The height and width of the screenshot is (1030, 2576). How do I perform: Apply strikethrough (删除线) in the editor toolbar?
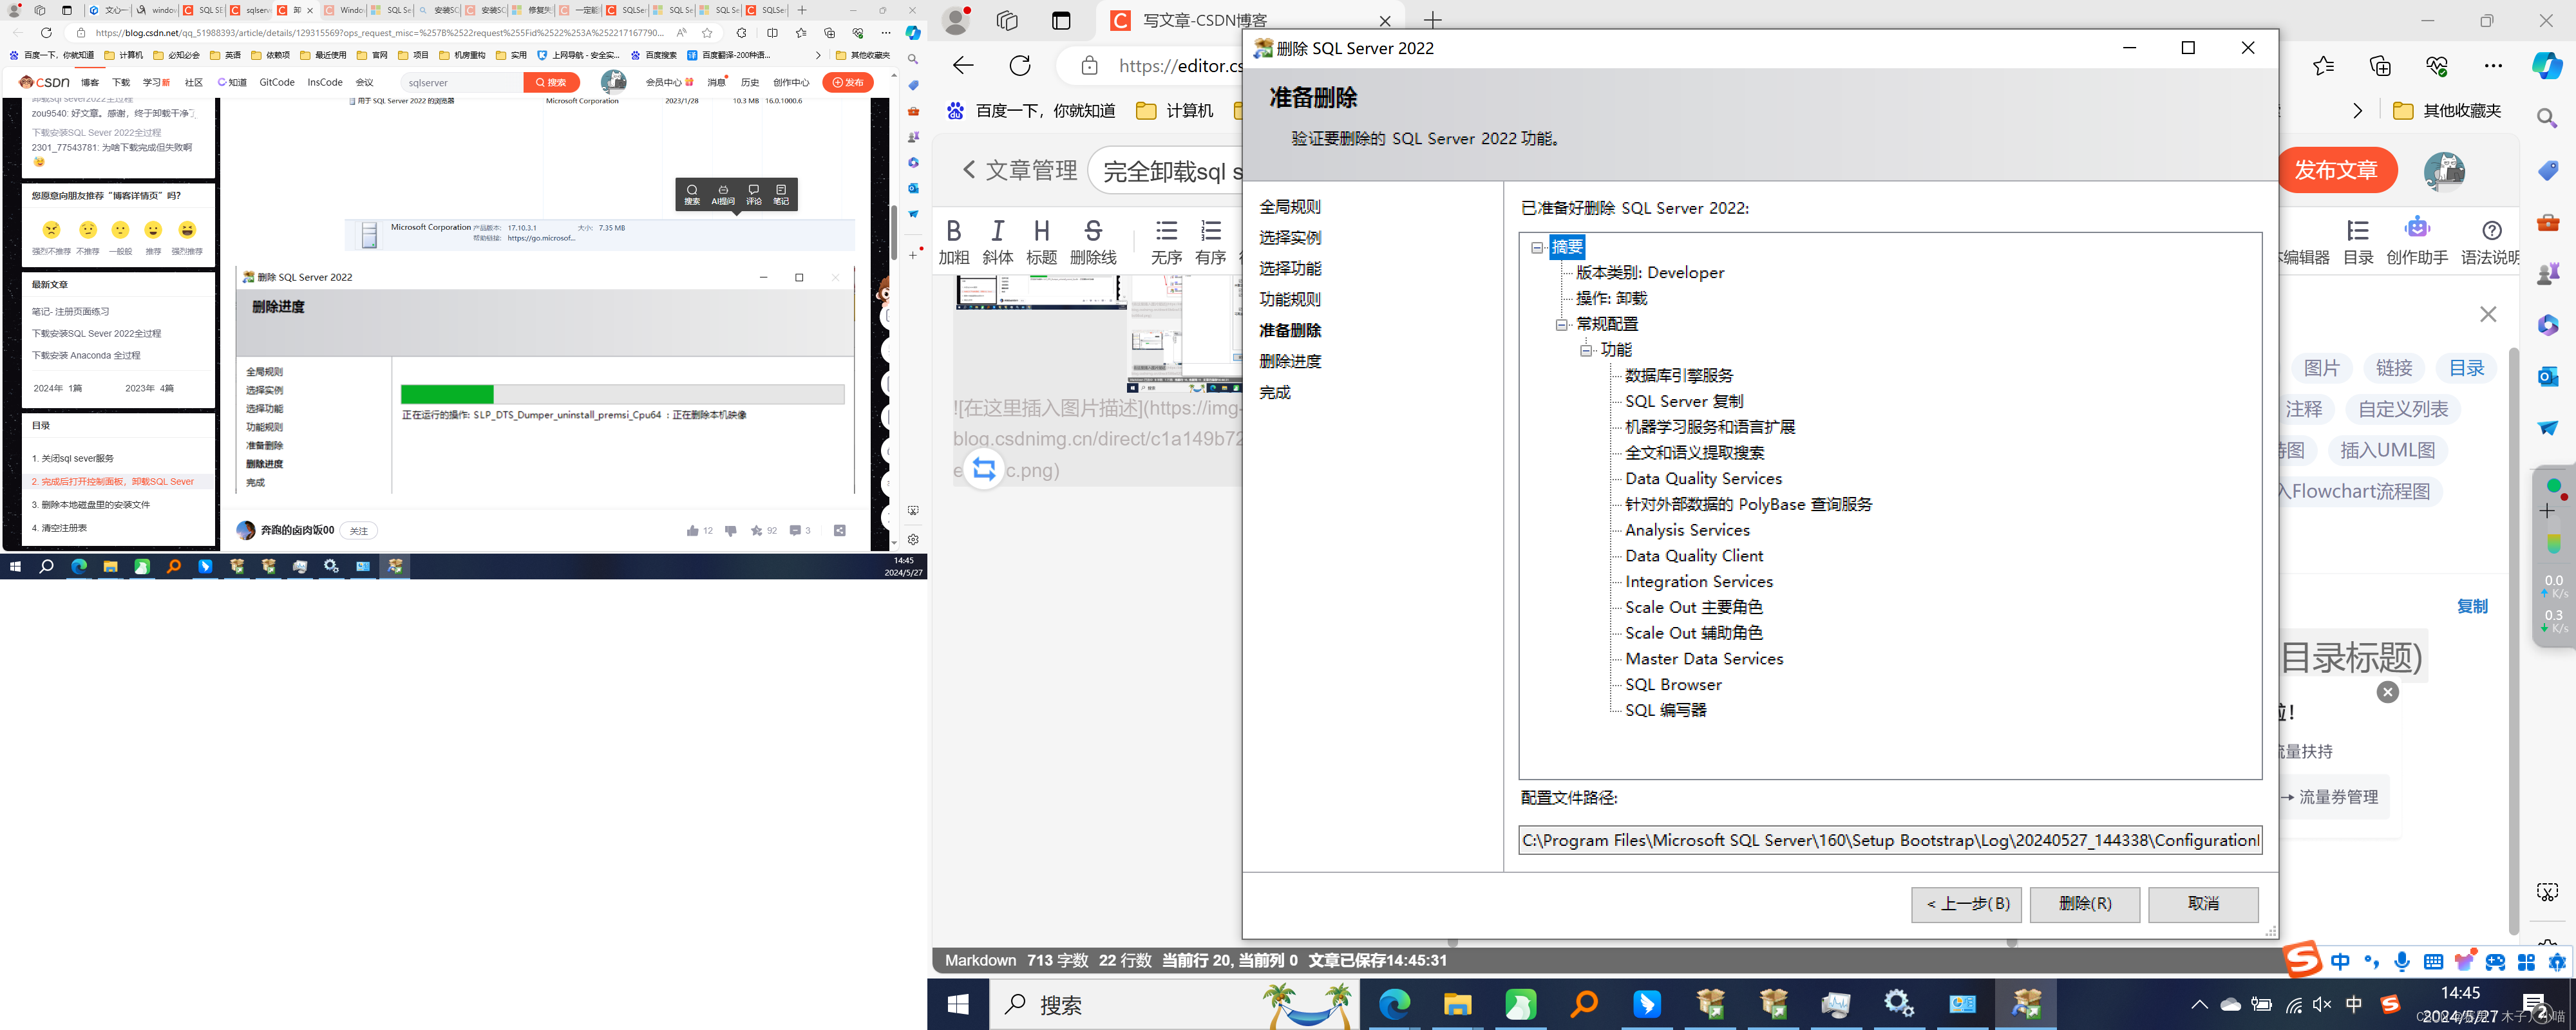[x=1093, y=242]
